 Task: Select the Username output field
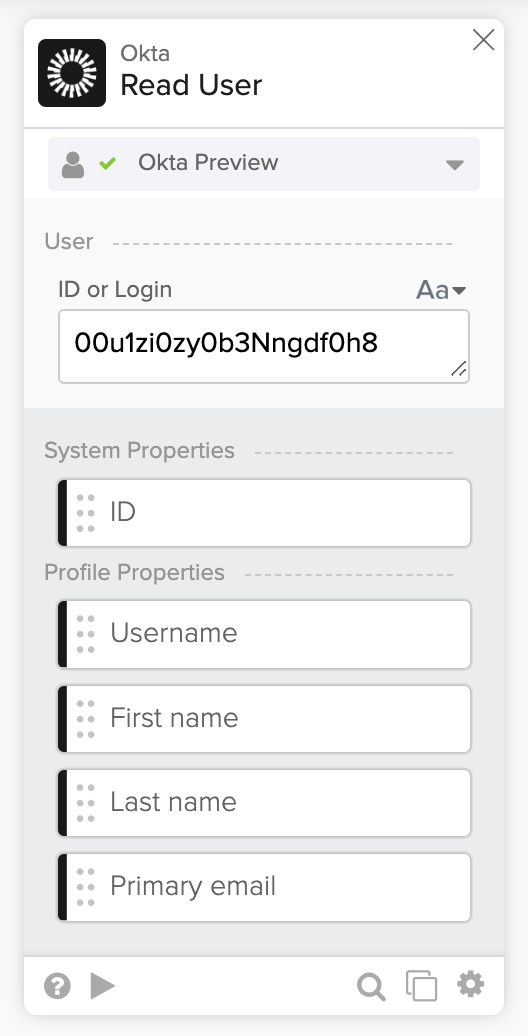(x=264, y=634)
